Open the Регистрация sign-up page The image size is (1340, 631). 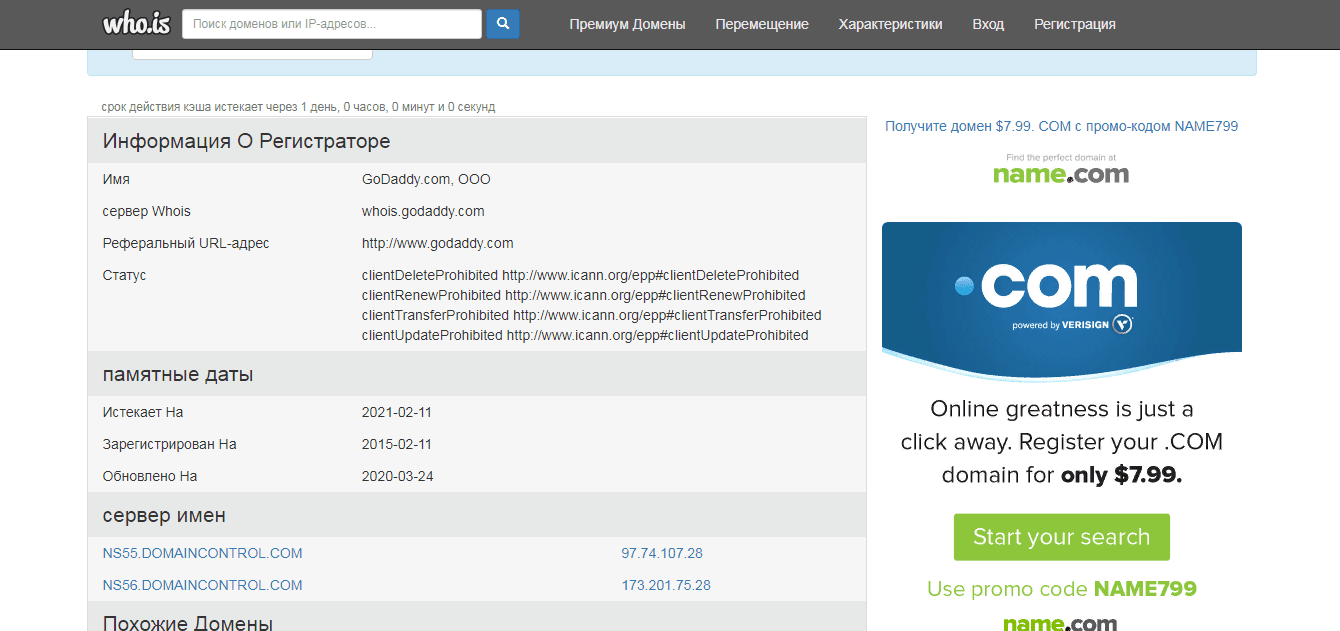[1074, 24]
